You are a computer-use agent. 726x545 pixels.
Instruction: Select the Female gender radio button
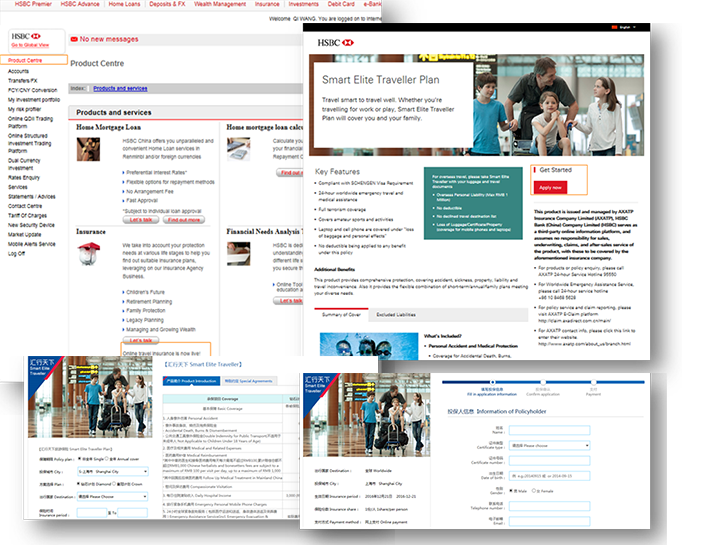tap(533, 490)
